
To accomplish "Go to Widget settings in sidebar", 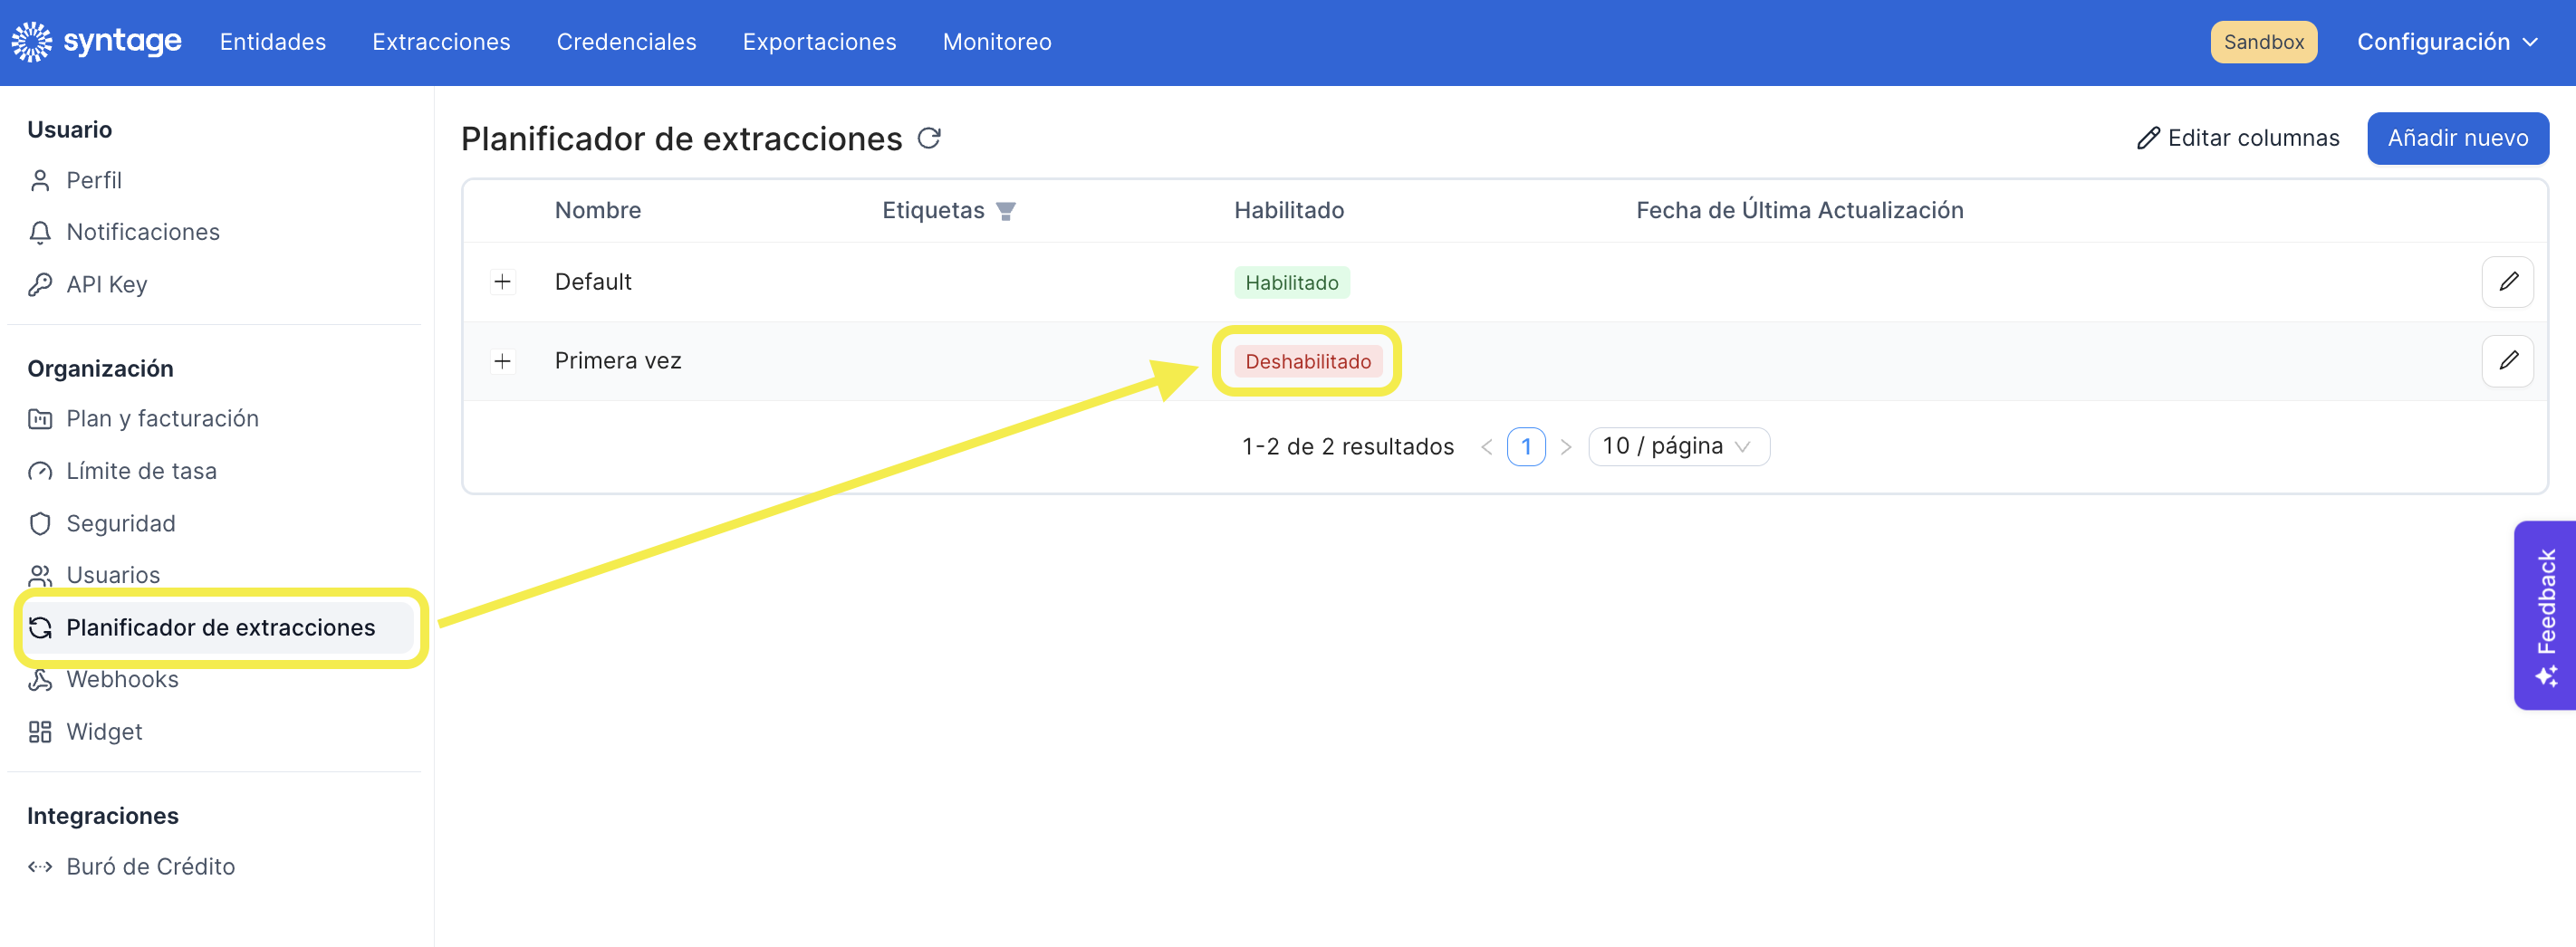I will [104, 732].
